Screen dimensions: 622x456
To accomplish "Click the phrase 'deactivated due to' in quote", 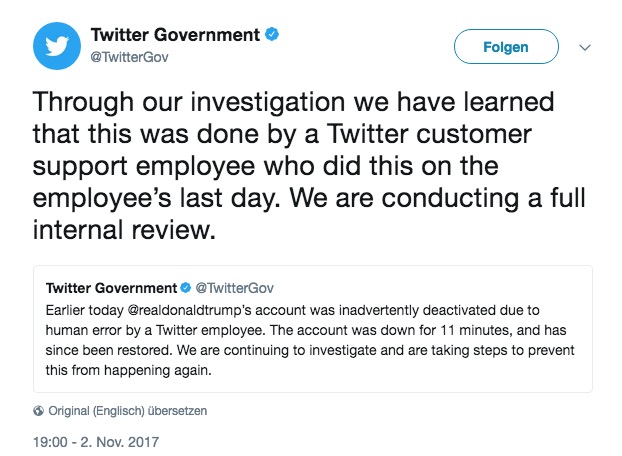I will [x=481, y=310].
